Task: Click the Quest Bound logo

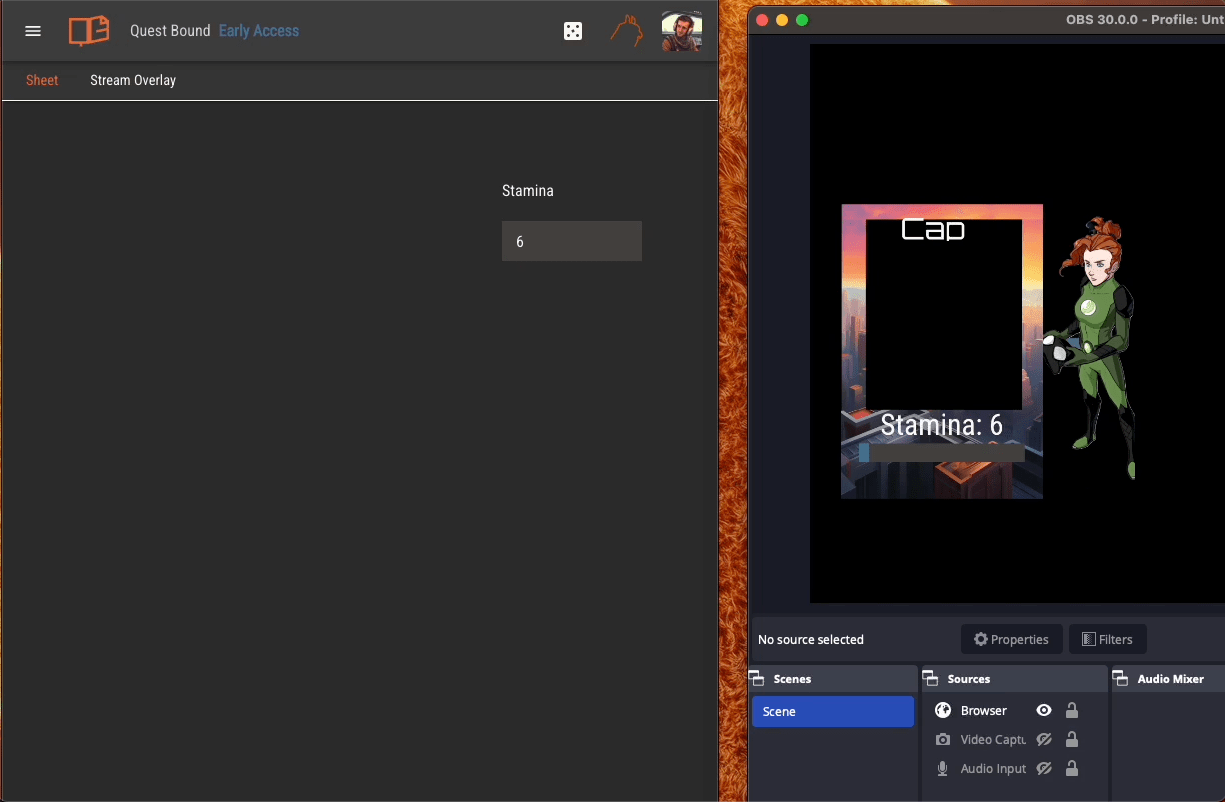Action: (88, 30)
